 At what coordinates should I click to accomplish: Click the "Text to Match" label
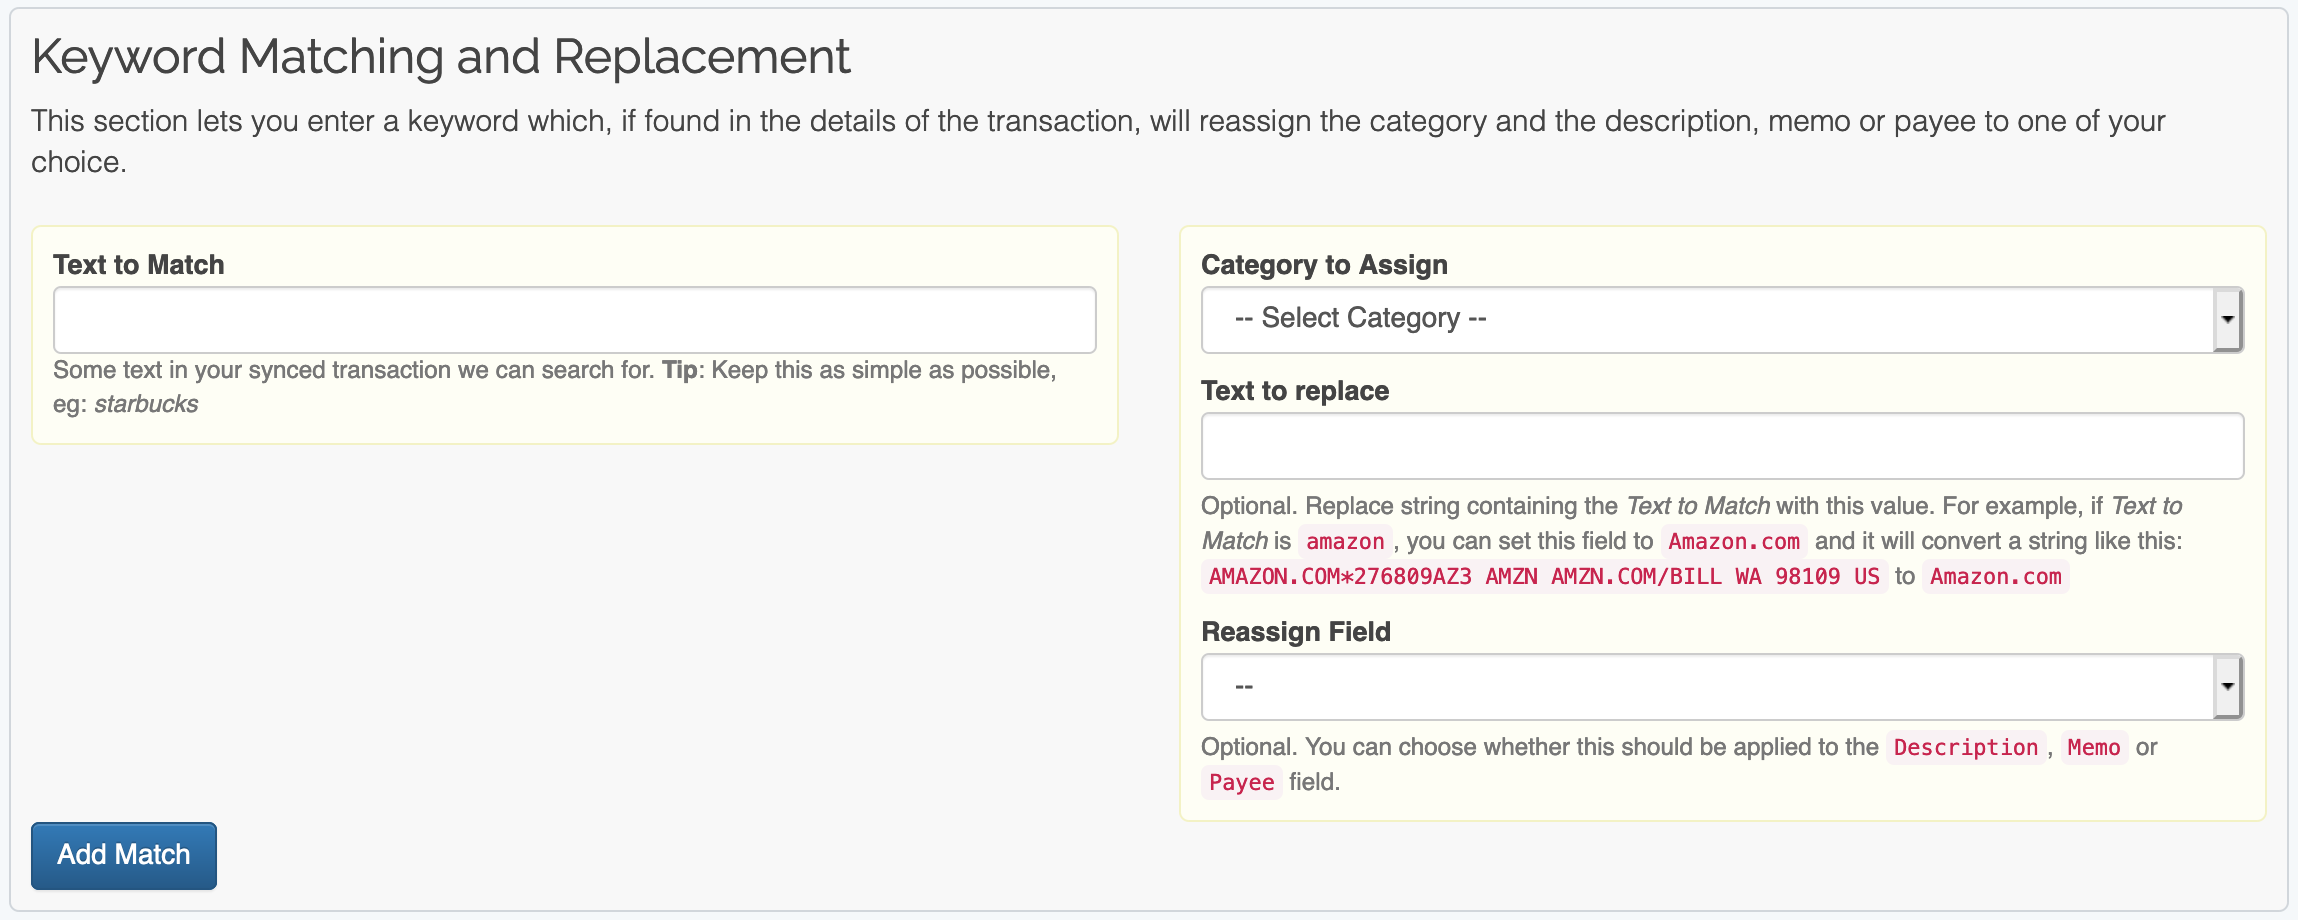pyautogui.click(x=138, y=265)
